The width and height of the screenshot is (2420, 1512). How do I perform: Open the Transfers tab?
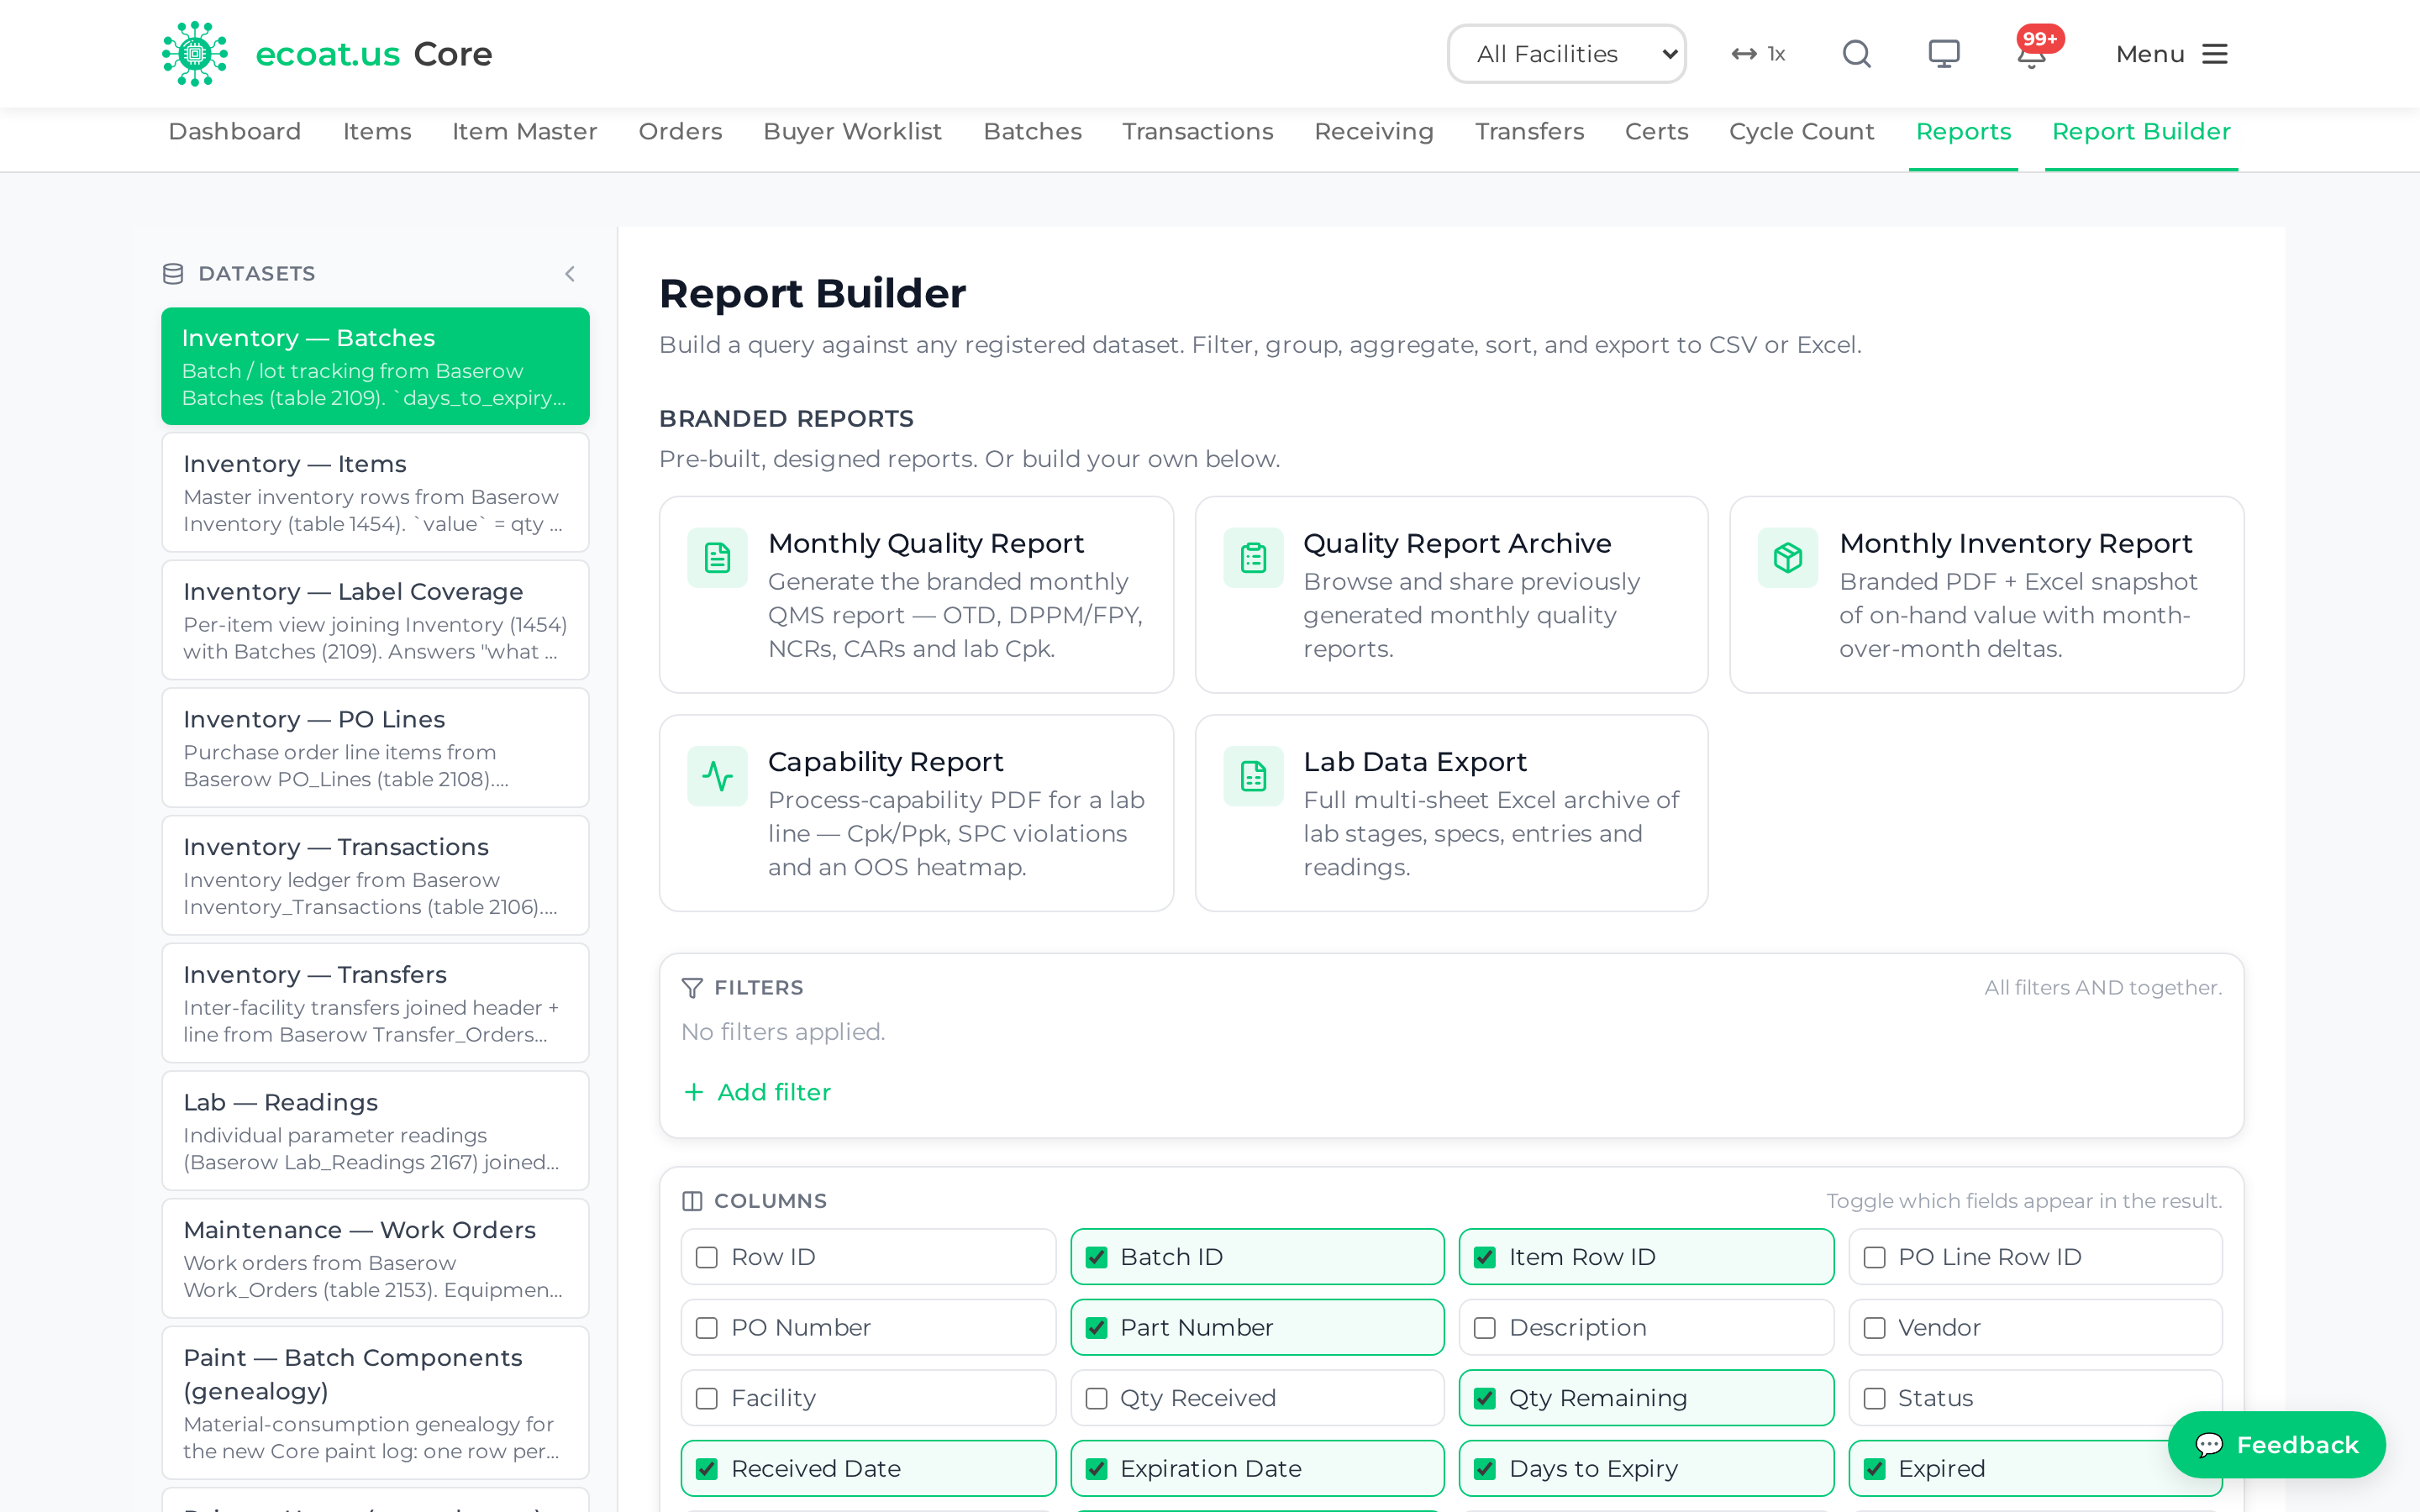(1529, 132)
